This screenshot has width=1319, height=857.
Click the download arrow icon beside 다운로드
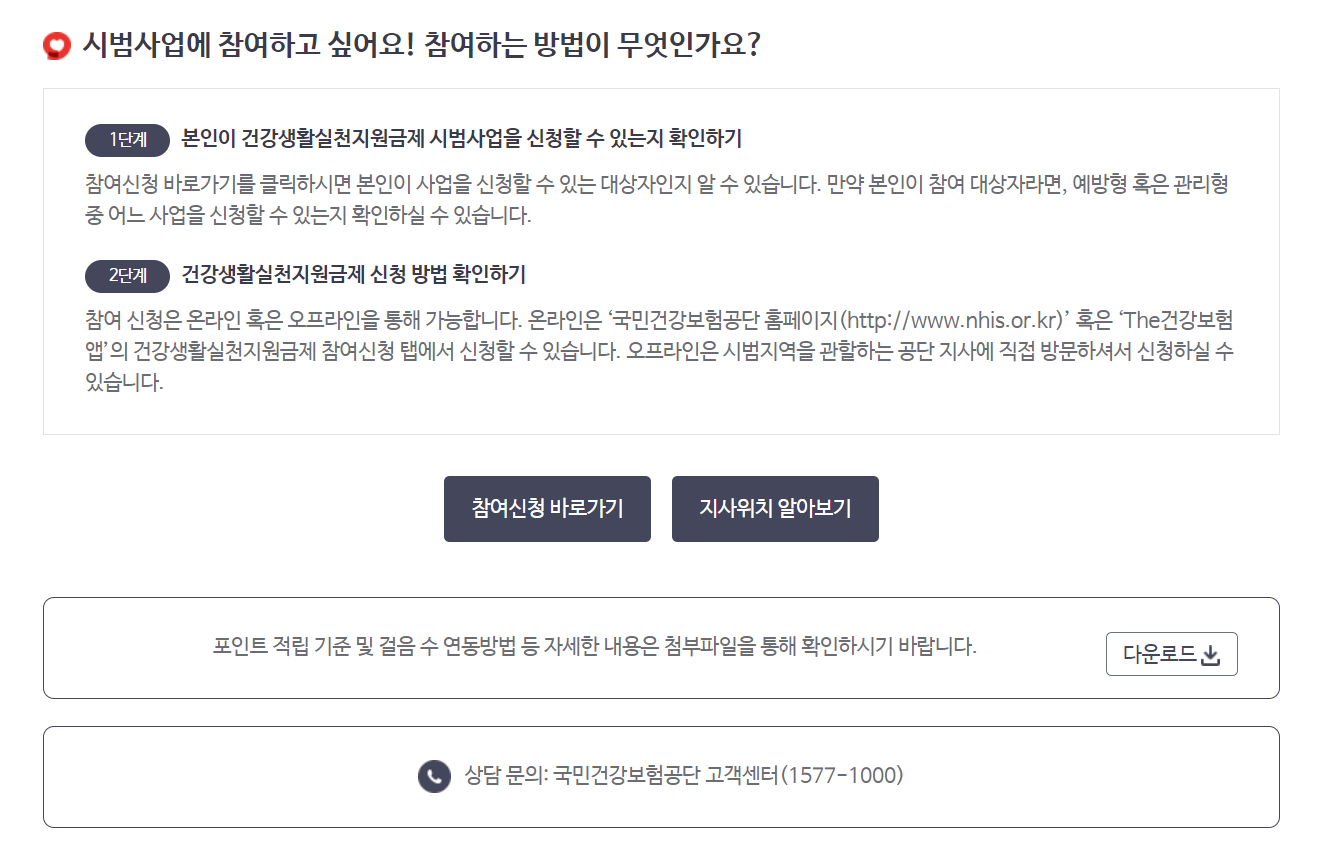click(1212, 654)
